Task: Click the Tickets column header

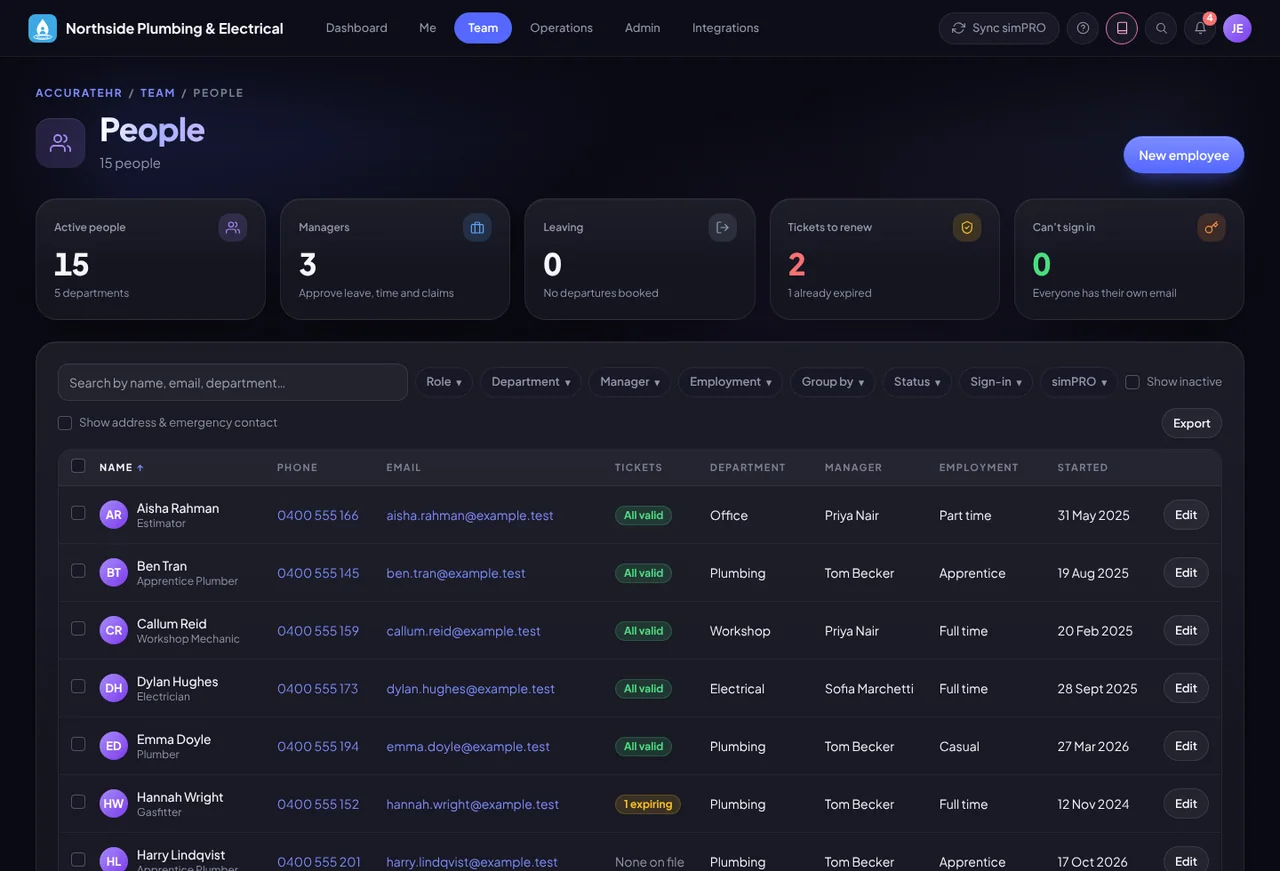Action: coord(638,467)
